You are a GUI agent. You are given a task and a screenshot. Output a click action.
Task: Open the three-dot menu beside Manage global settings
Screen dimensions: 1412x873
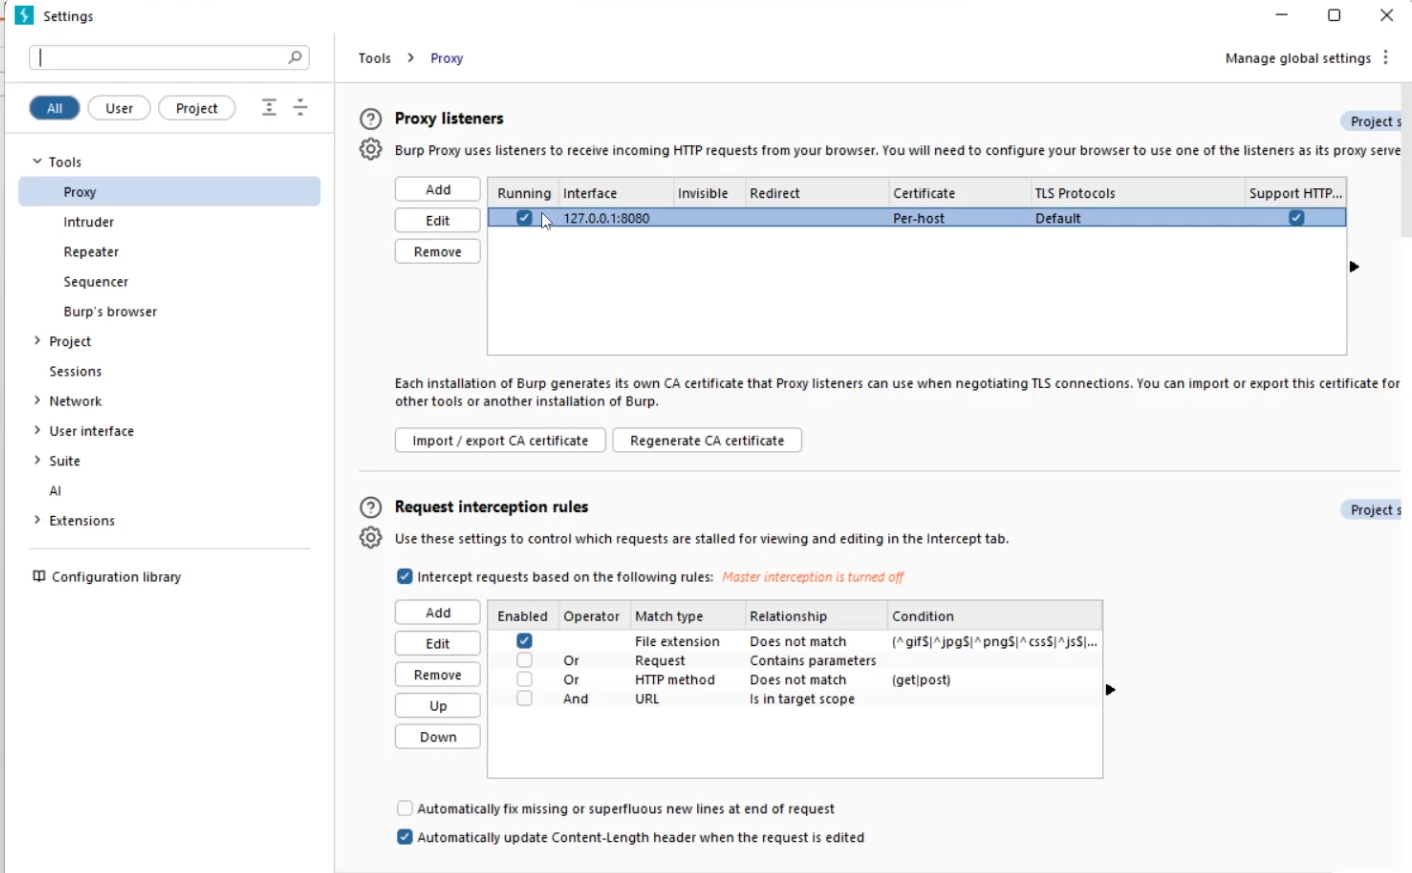[x=1386, y=58]
